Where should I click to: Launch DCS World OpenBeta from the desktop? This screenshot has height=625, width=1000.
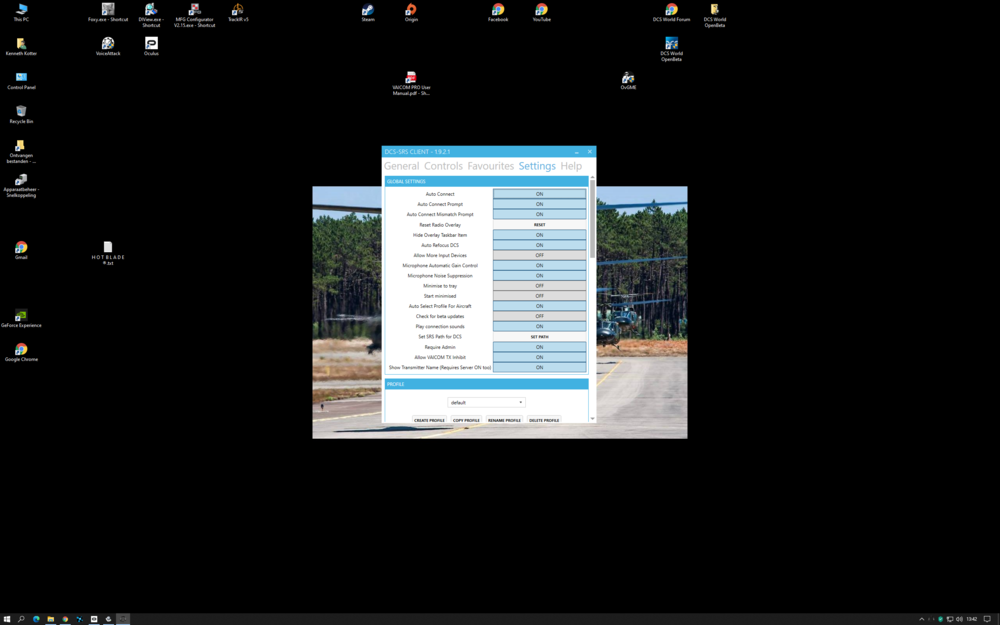point(671,45)
